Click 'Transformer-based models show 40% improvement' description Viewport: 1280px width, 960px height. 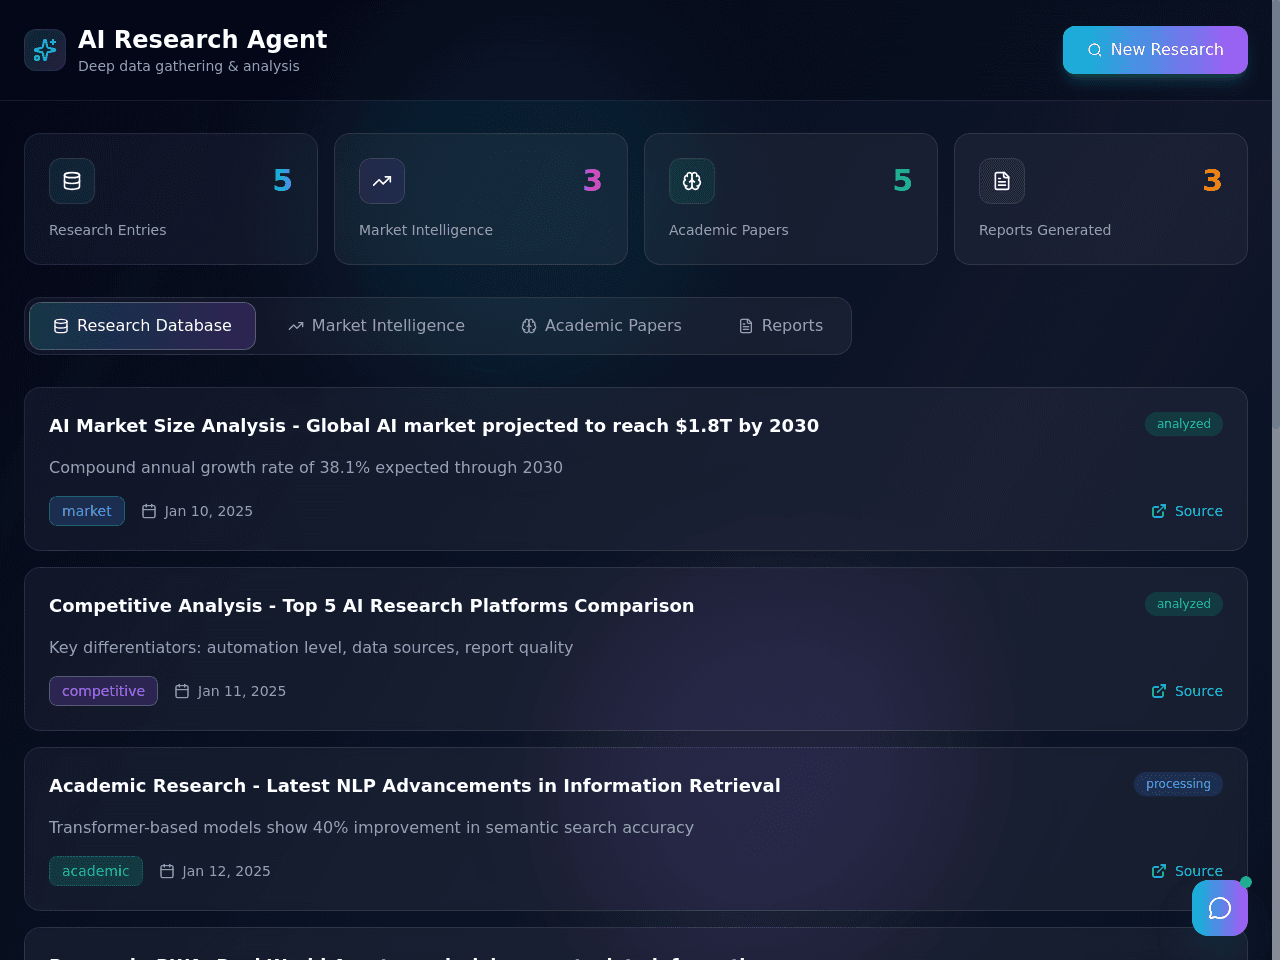tap(371, 828)
